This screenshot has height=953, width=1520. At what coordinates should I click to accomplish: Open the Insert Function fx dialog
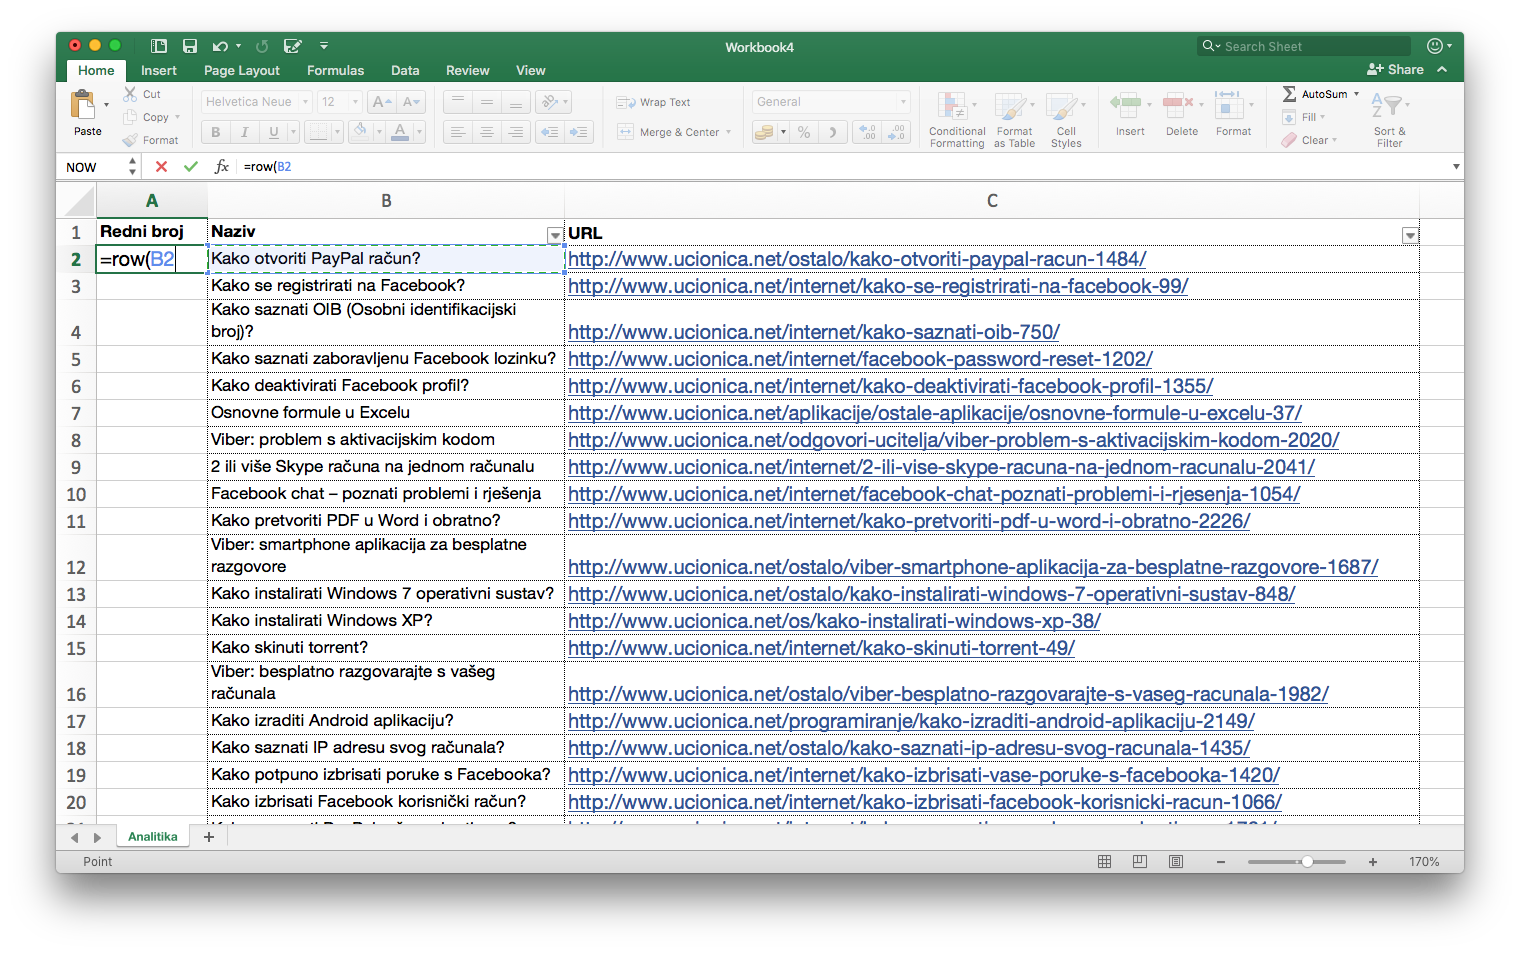click(221, 167)
